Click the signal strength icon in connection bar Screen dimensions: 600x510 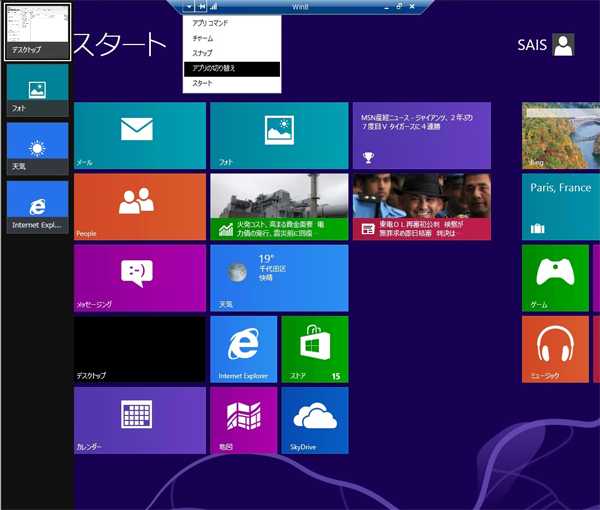click(214, 6)
